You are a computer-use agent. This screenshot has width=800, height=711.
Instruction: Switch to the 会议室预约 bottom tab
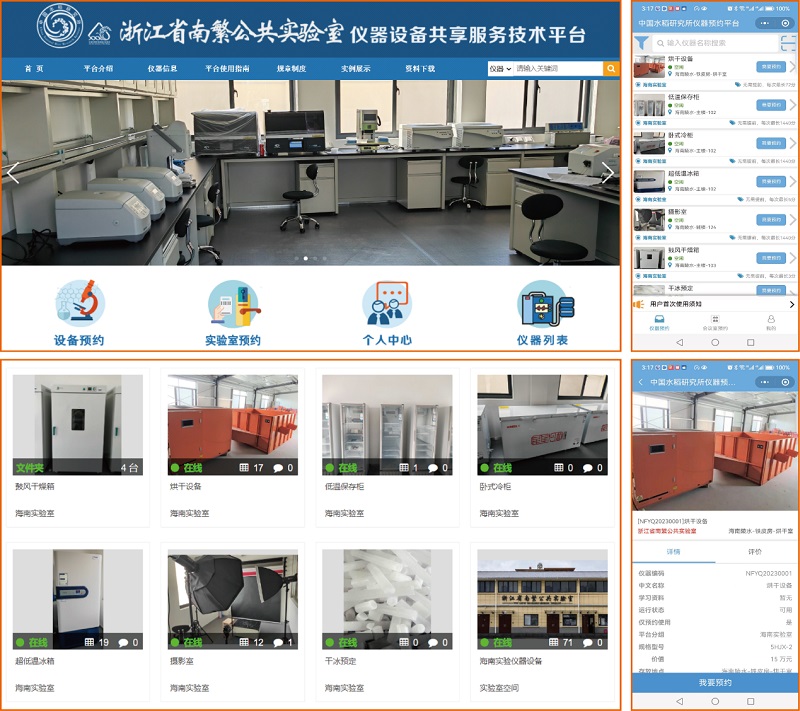(x=715, y=323)
